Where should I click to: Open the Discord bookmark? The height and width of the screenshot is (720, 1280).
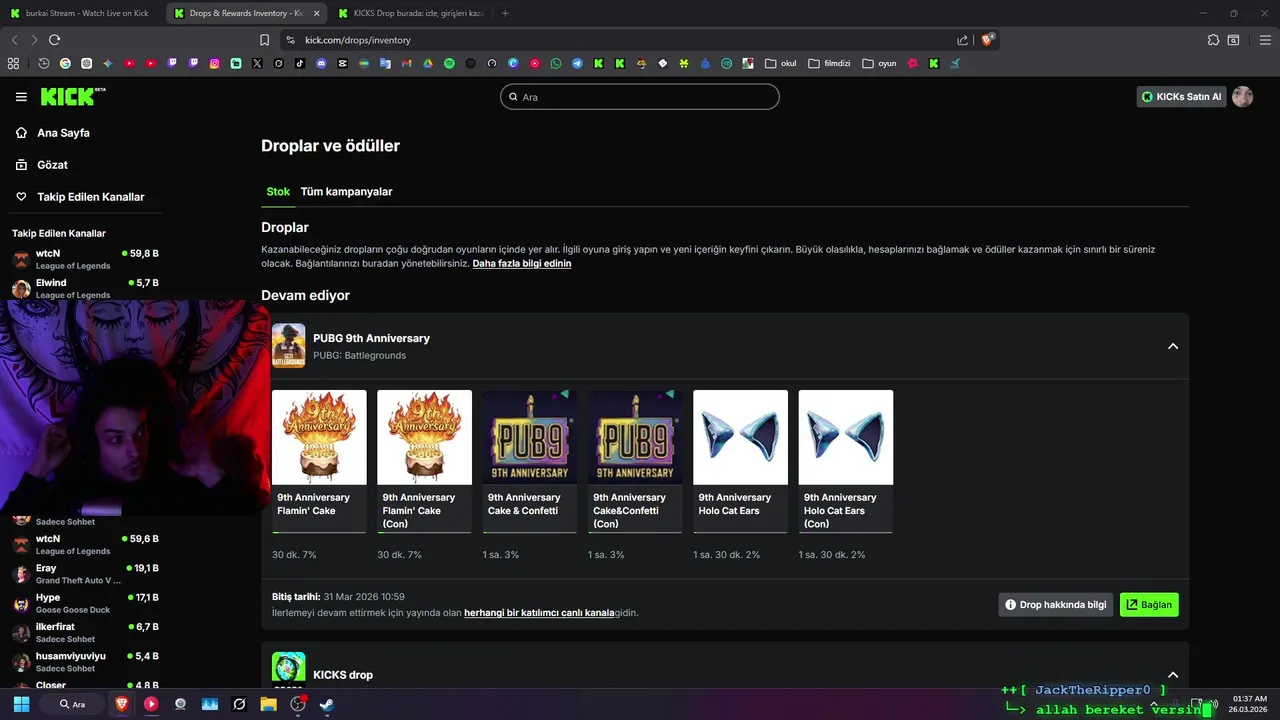coord(321,63)
